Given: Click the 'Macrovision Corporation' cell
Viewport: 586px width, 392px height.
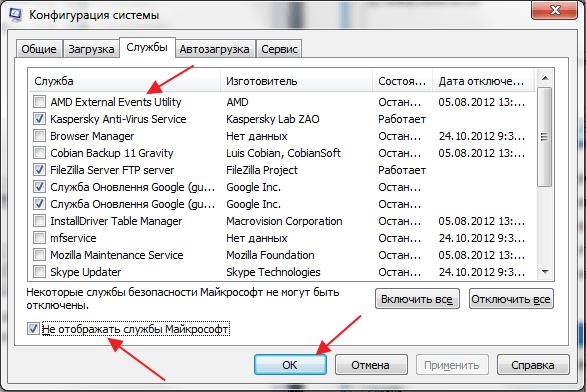Looking at the screenshot, I should [284, 221].
